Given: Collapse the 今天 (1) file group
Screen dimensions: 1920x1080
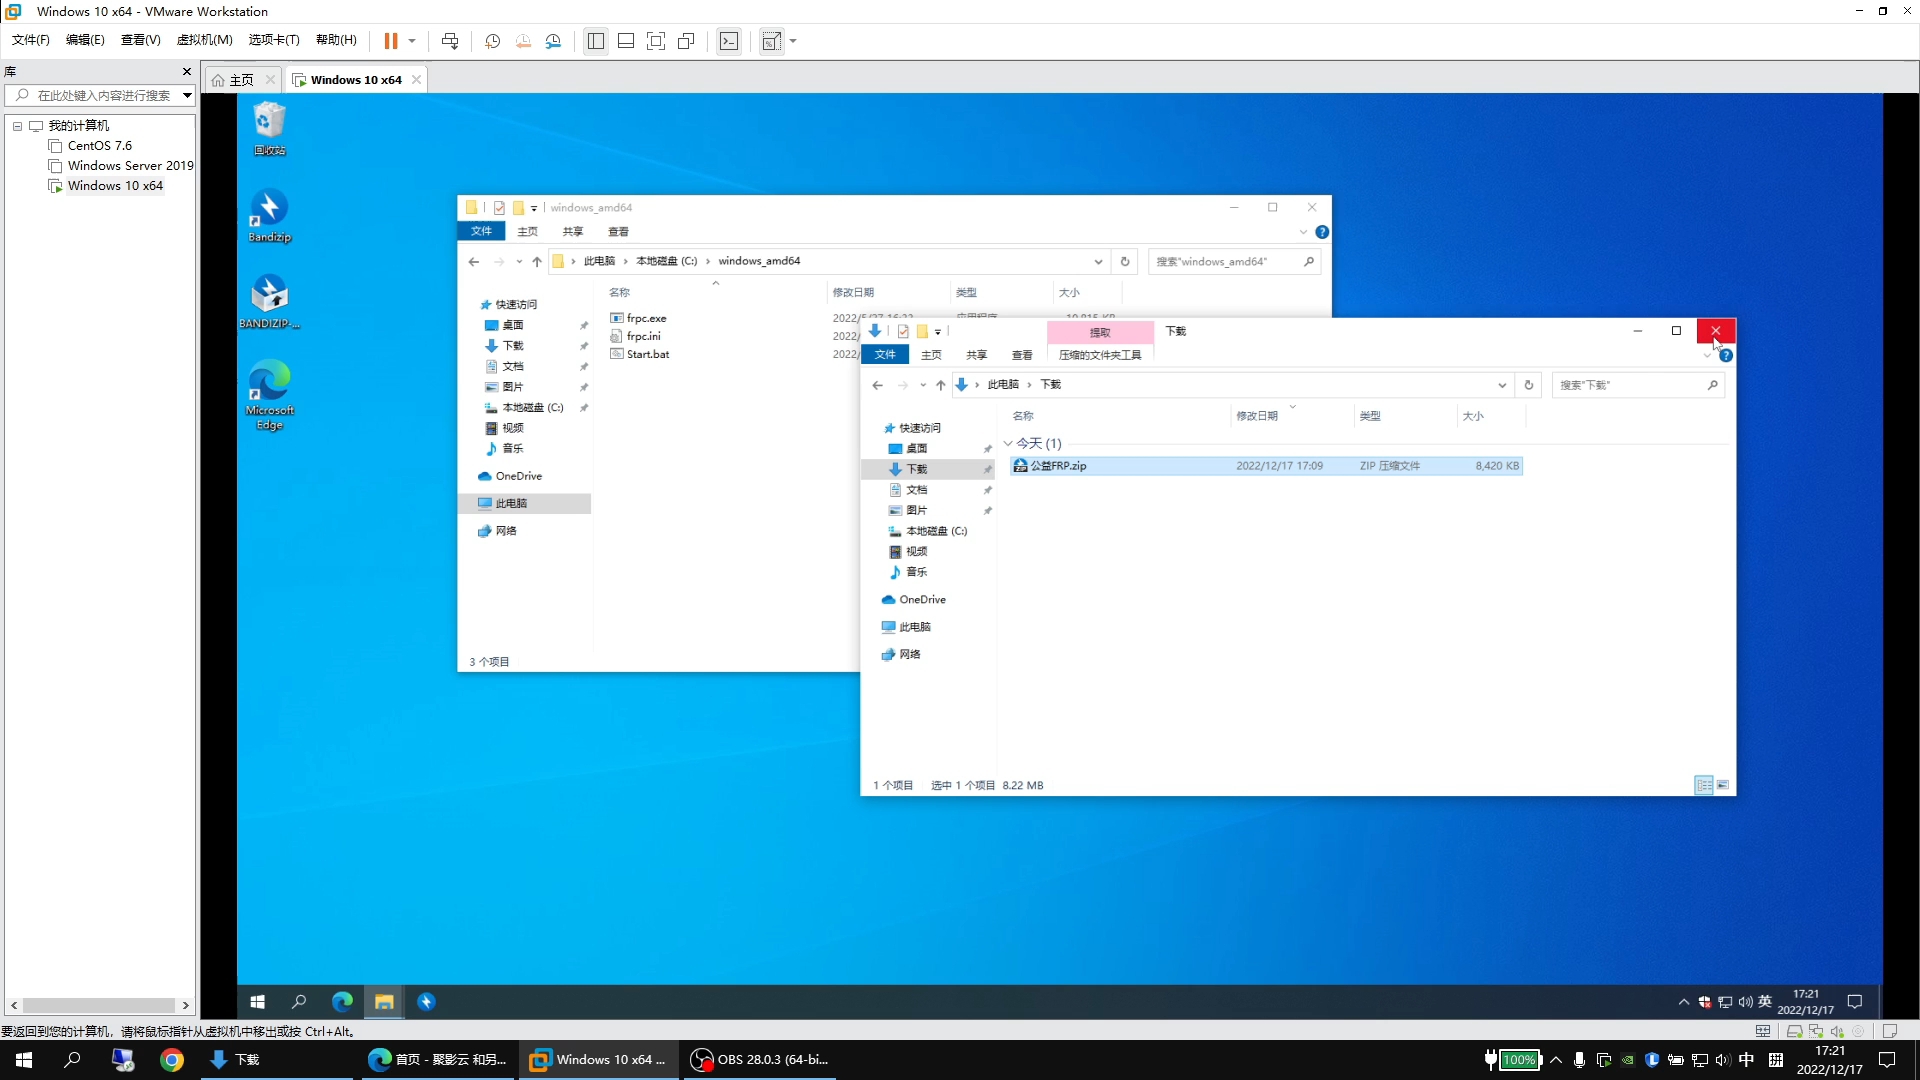Looking at the screenshot, I should click(x=1008, y=443).
